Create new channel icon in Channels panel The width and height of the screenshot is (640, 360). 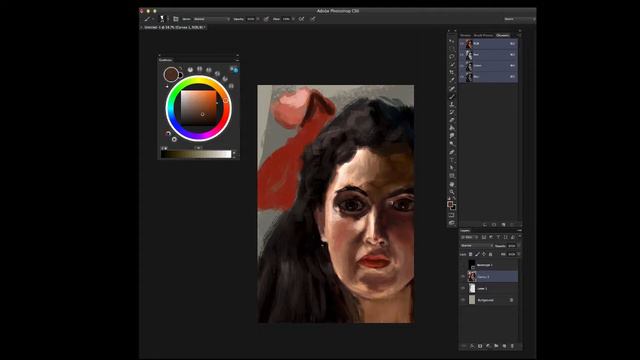point(504,224)
